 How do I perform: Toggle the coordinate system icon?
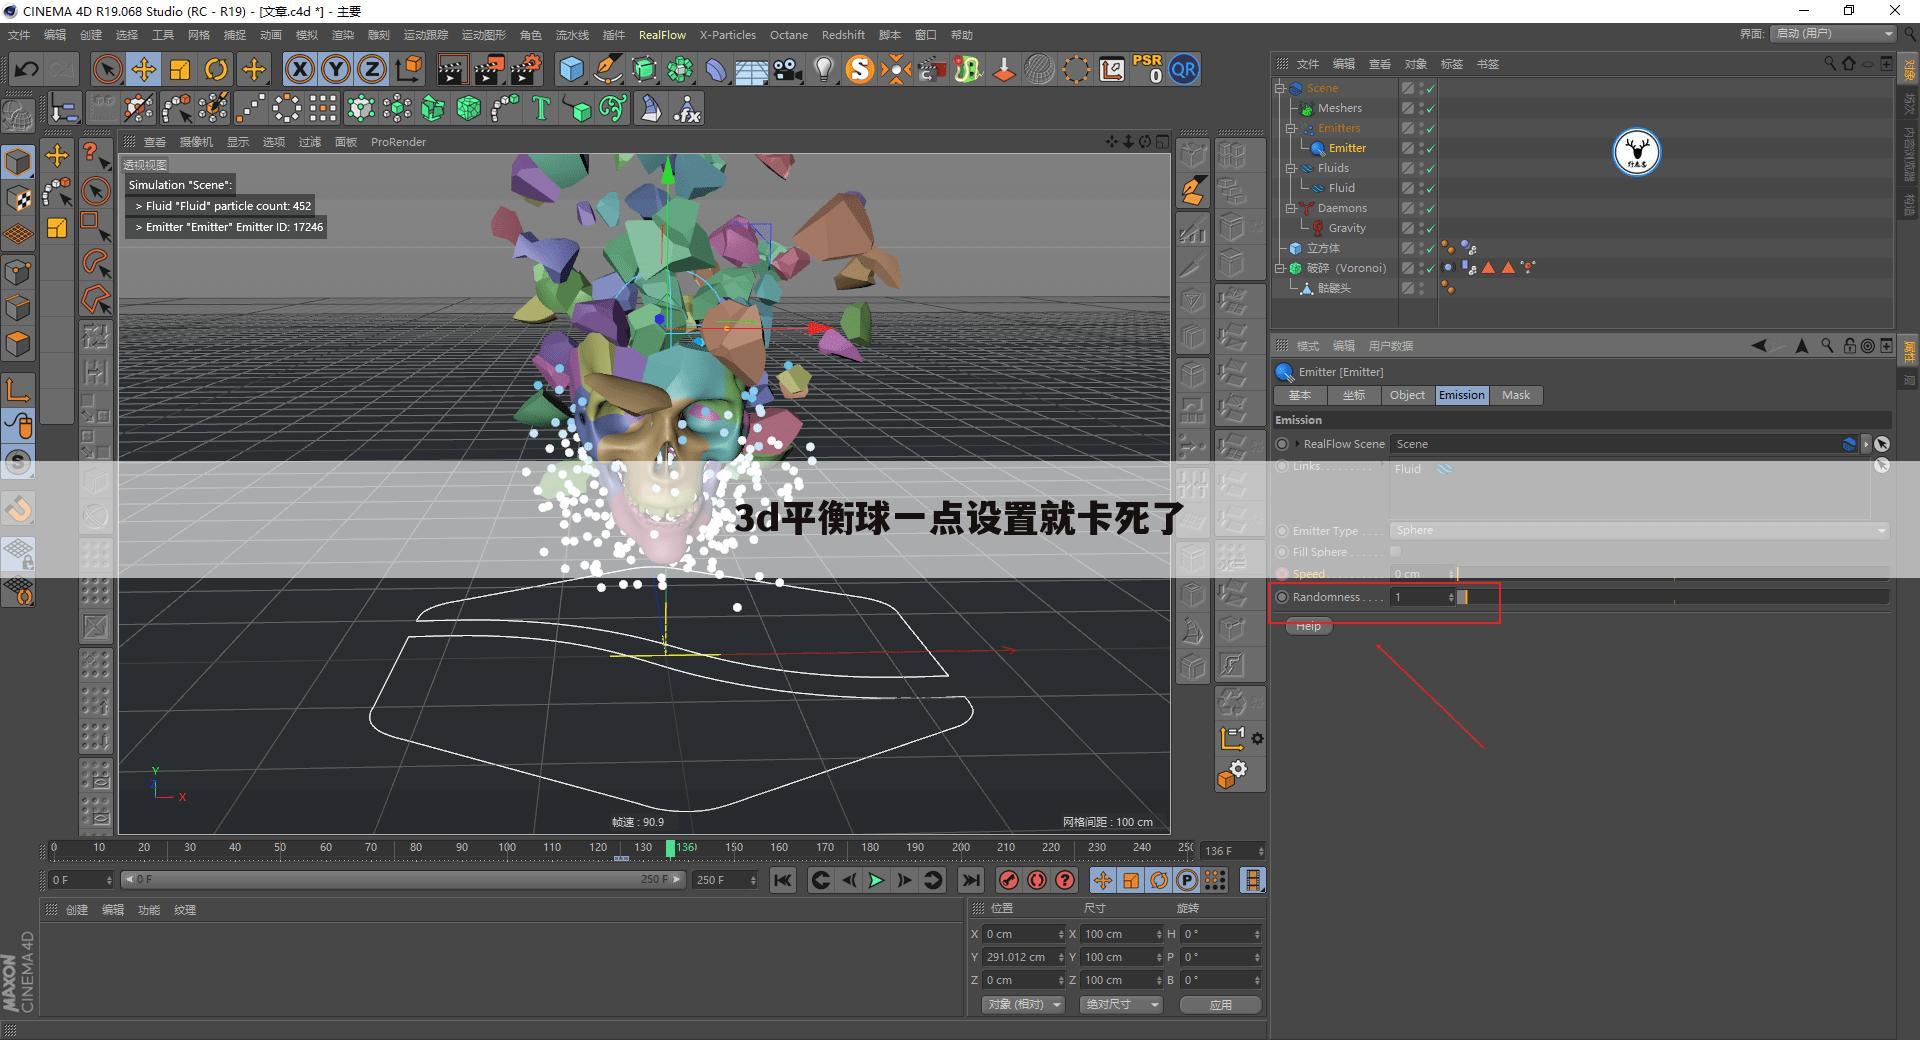(409, 69)
